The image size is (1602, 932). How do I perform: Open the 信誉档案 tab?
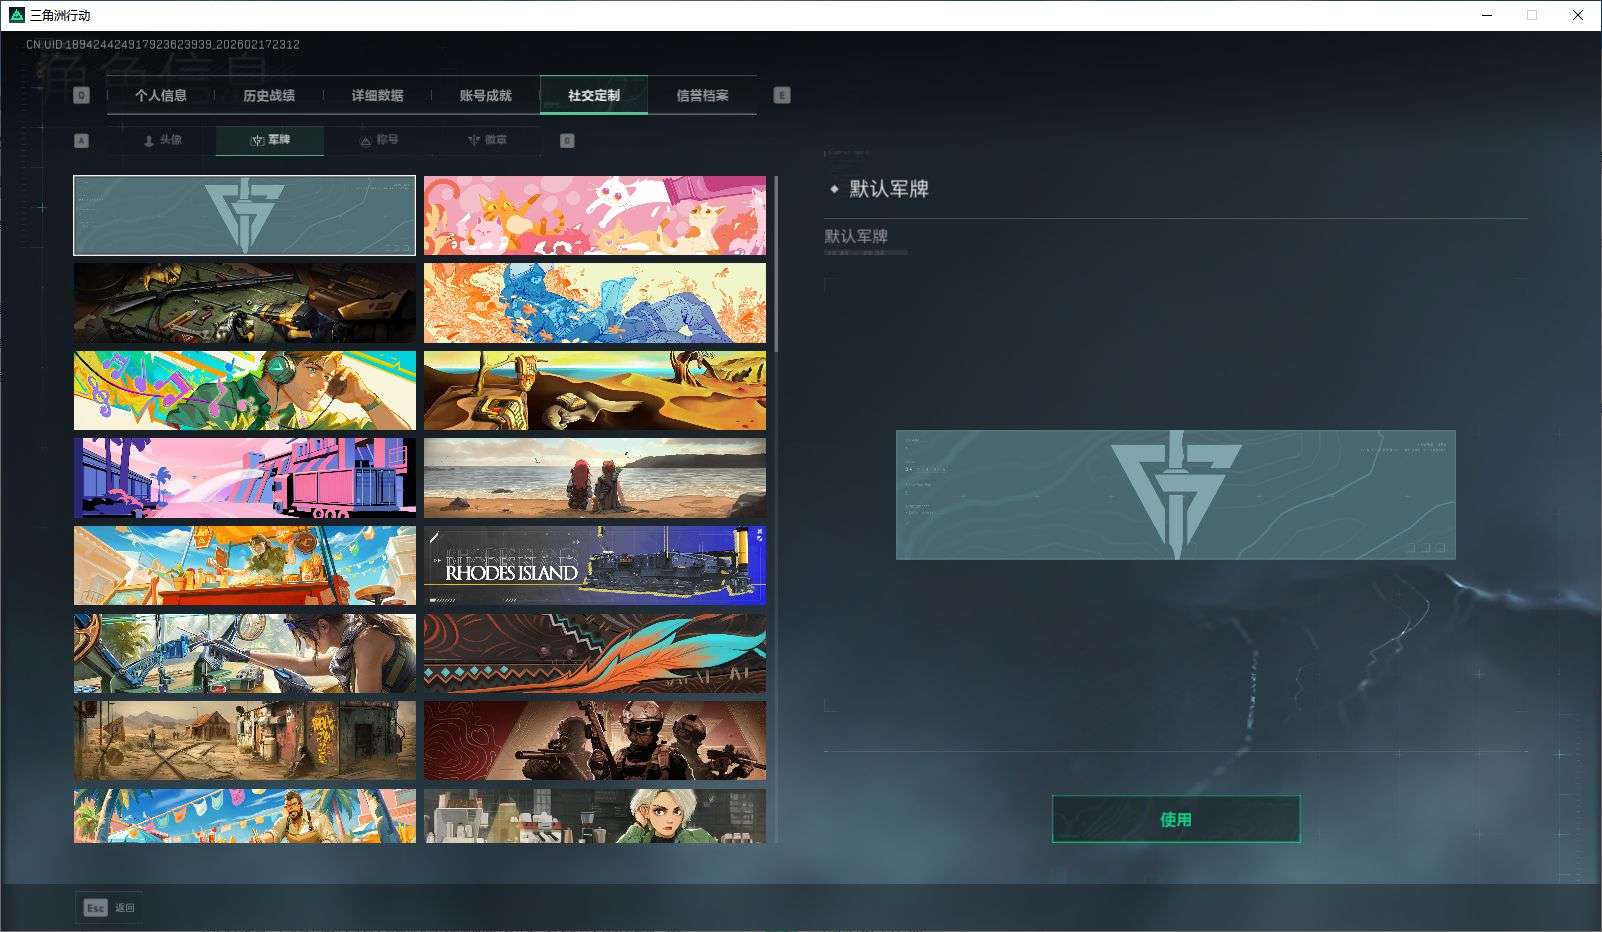702,95
